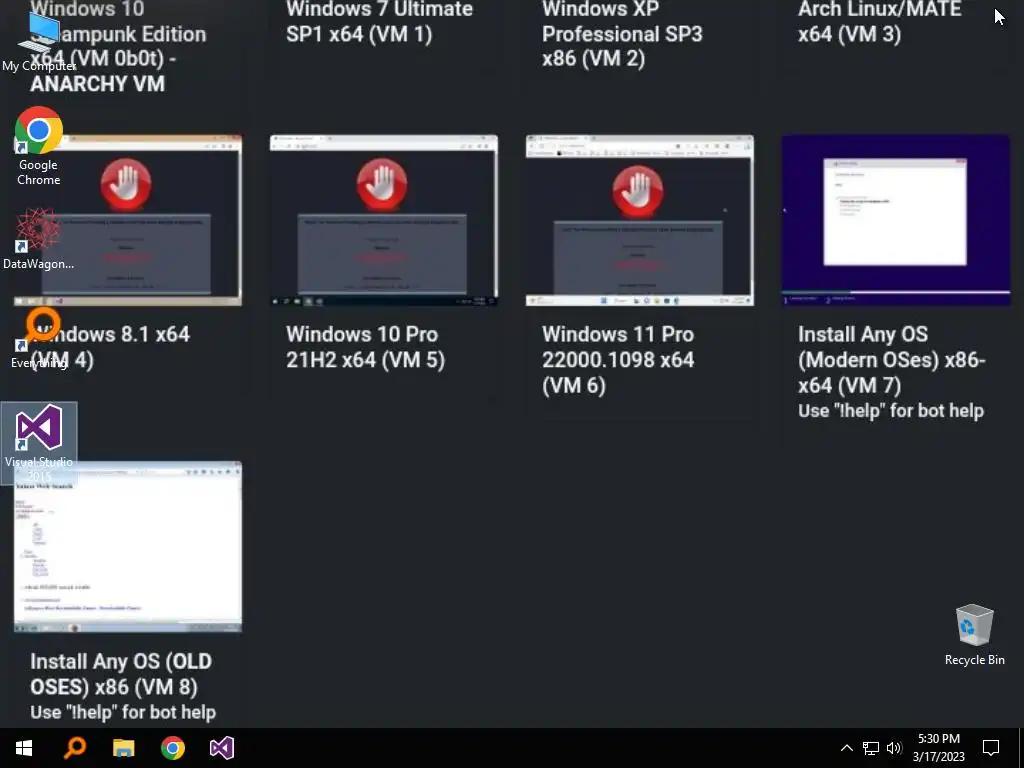1024x768 pixels.
Task: Click the Windows 7 Ultimate SP1 x64 (VM 1) title
Action: pyautogui.click(x=379, y=22)
